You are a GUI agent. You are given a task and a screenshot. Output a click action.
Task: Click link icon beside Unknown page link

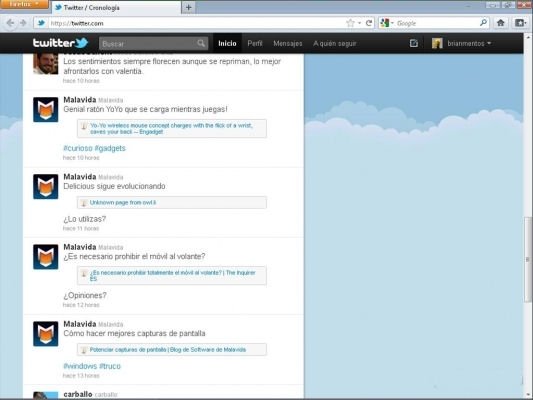(84, 203)
